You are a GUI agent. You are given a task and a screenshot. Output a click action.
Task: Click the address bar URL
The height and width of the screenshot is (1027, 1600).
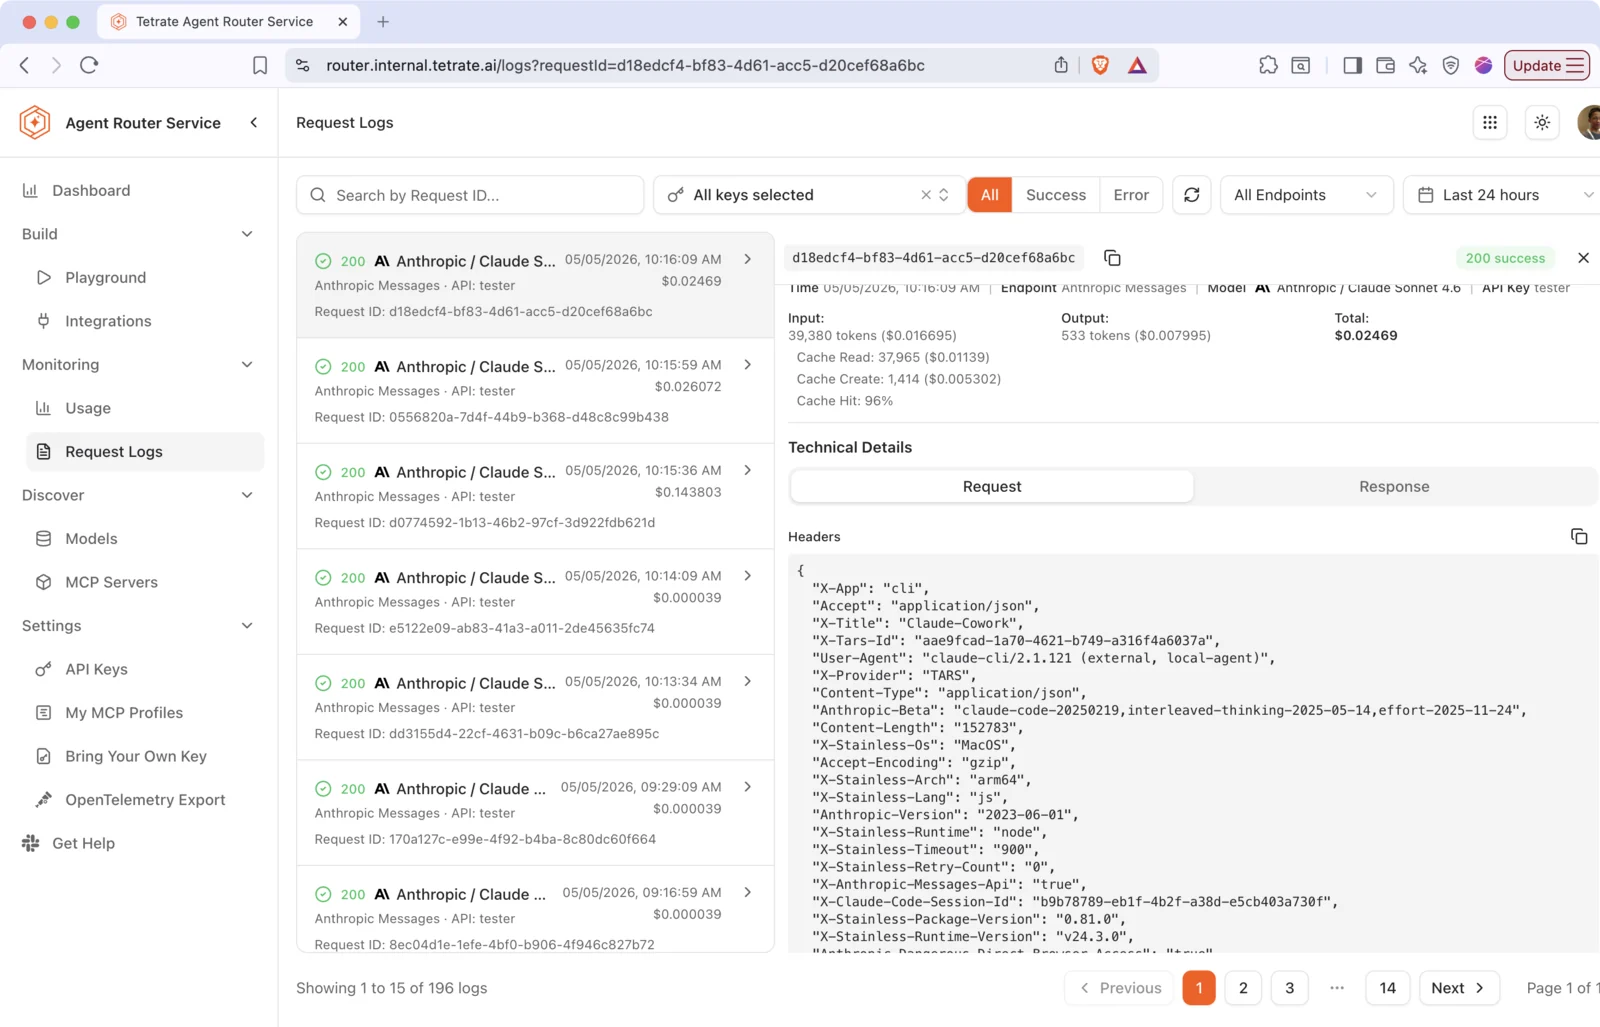click(625, 65)
